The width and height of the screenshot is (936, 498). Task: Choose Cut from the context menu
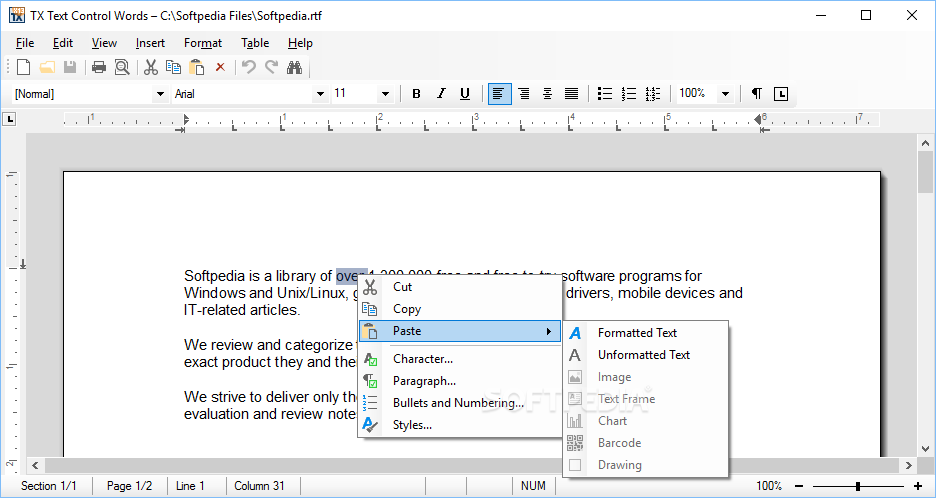click(460, 287)
